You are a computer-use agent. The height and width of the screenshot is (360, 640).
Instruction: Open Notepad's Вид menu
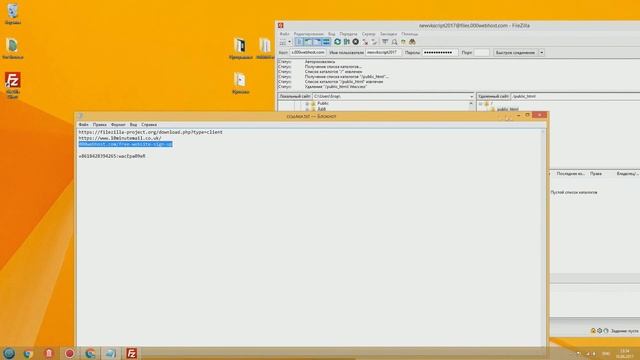coord(133,124)
